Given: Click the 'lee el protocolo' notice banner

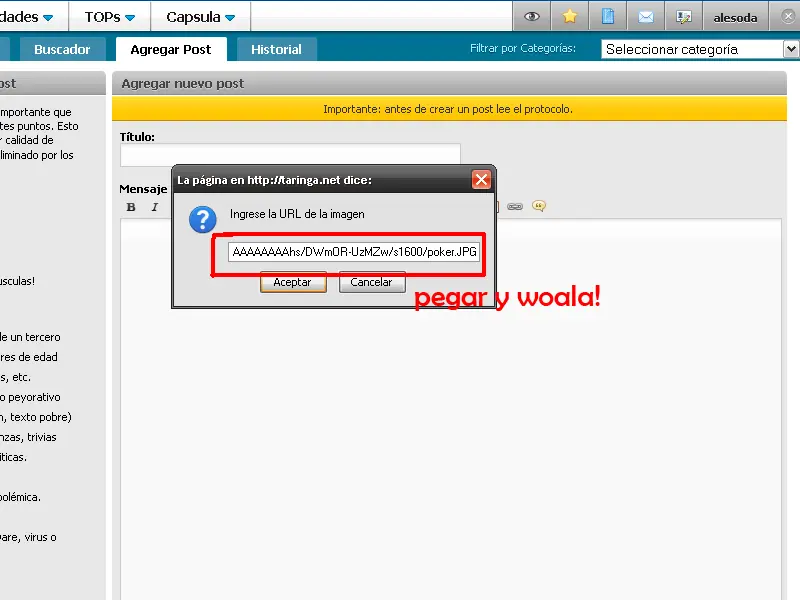Looking at the screenshot, I should point(448,109).
